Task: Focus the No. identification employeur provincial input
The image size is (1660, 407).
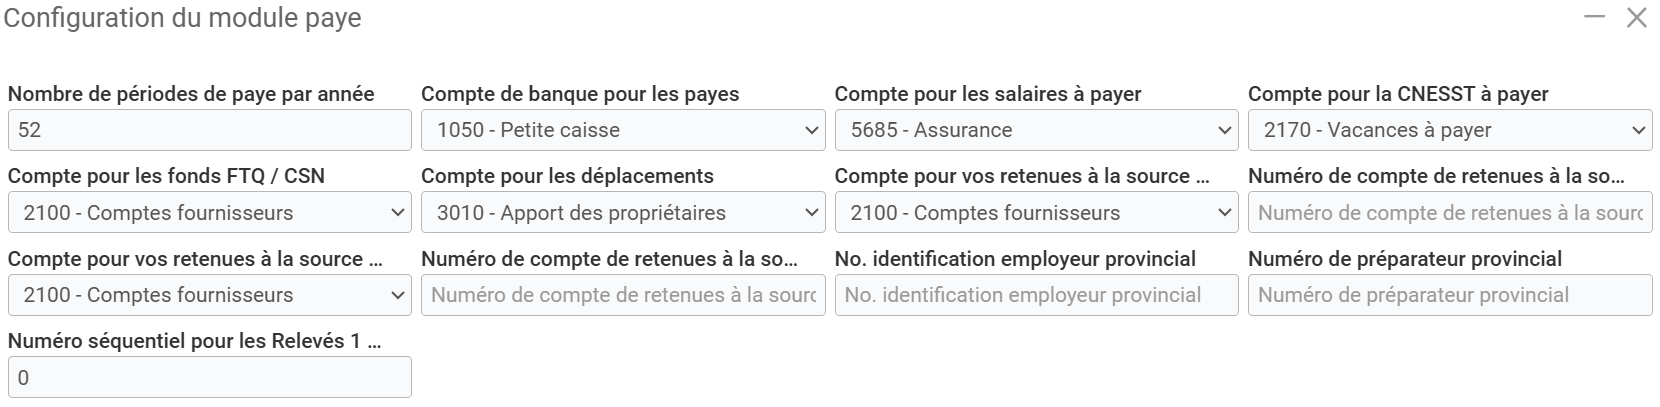Action: pos(1036,295)
